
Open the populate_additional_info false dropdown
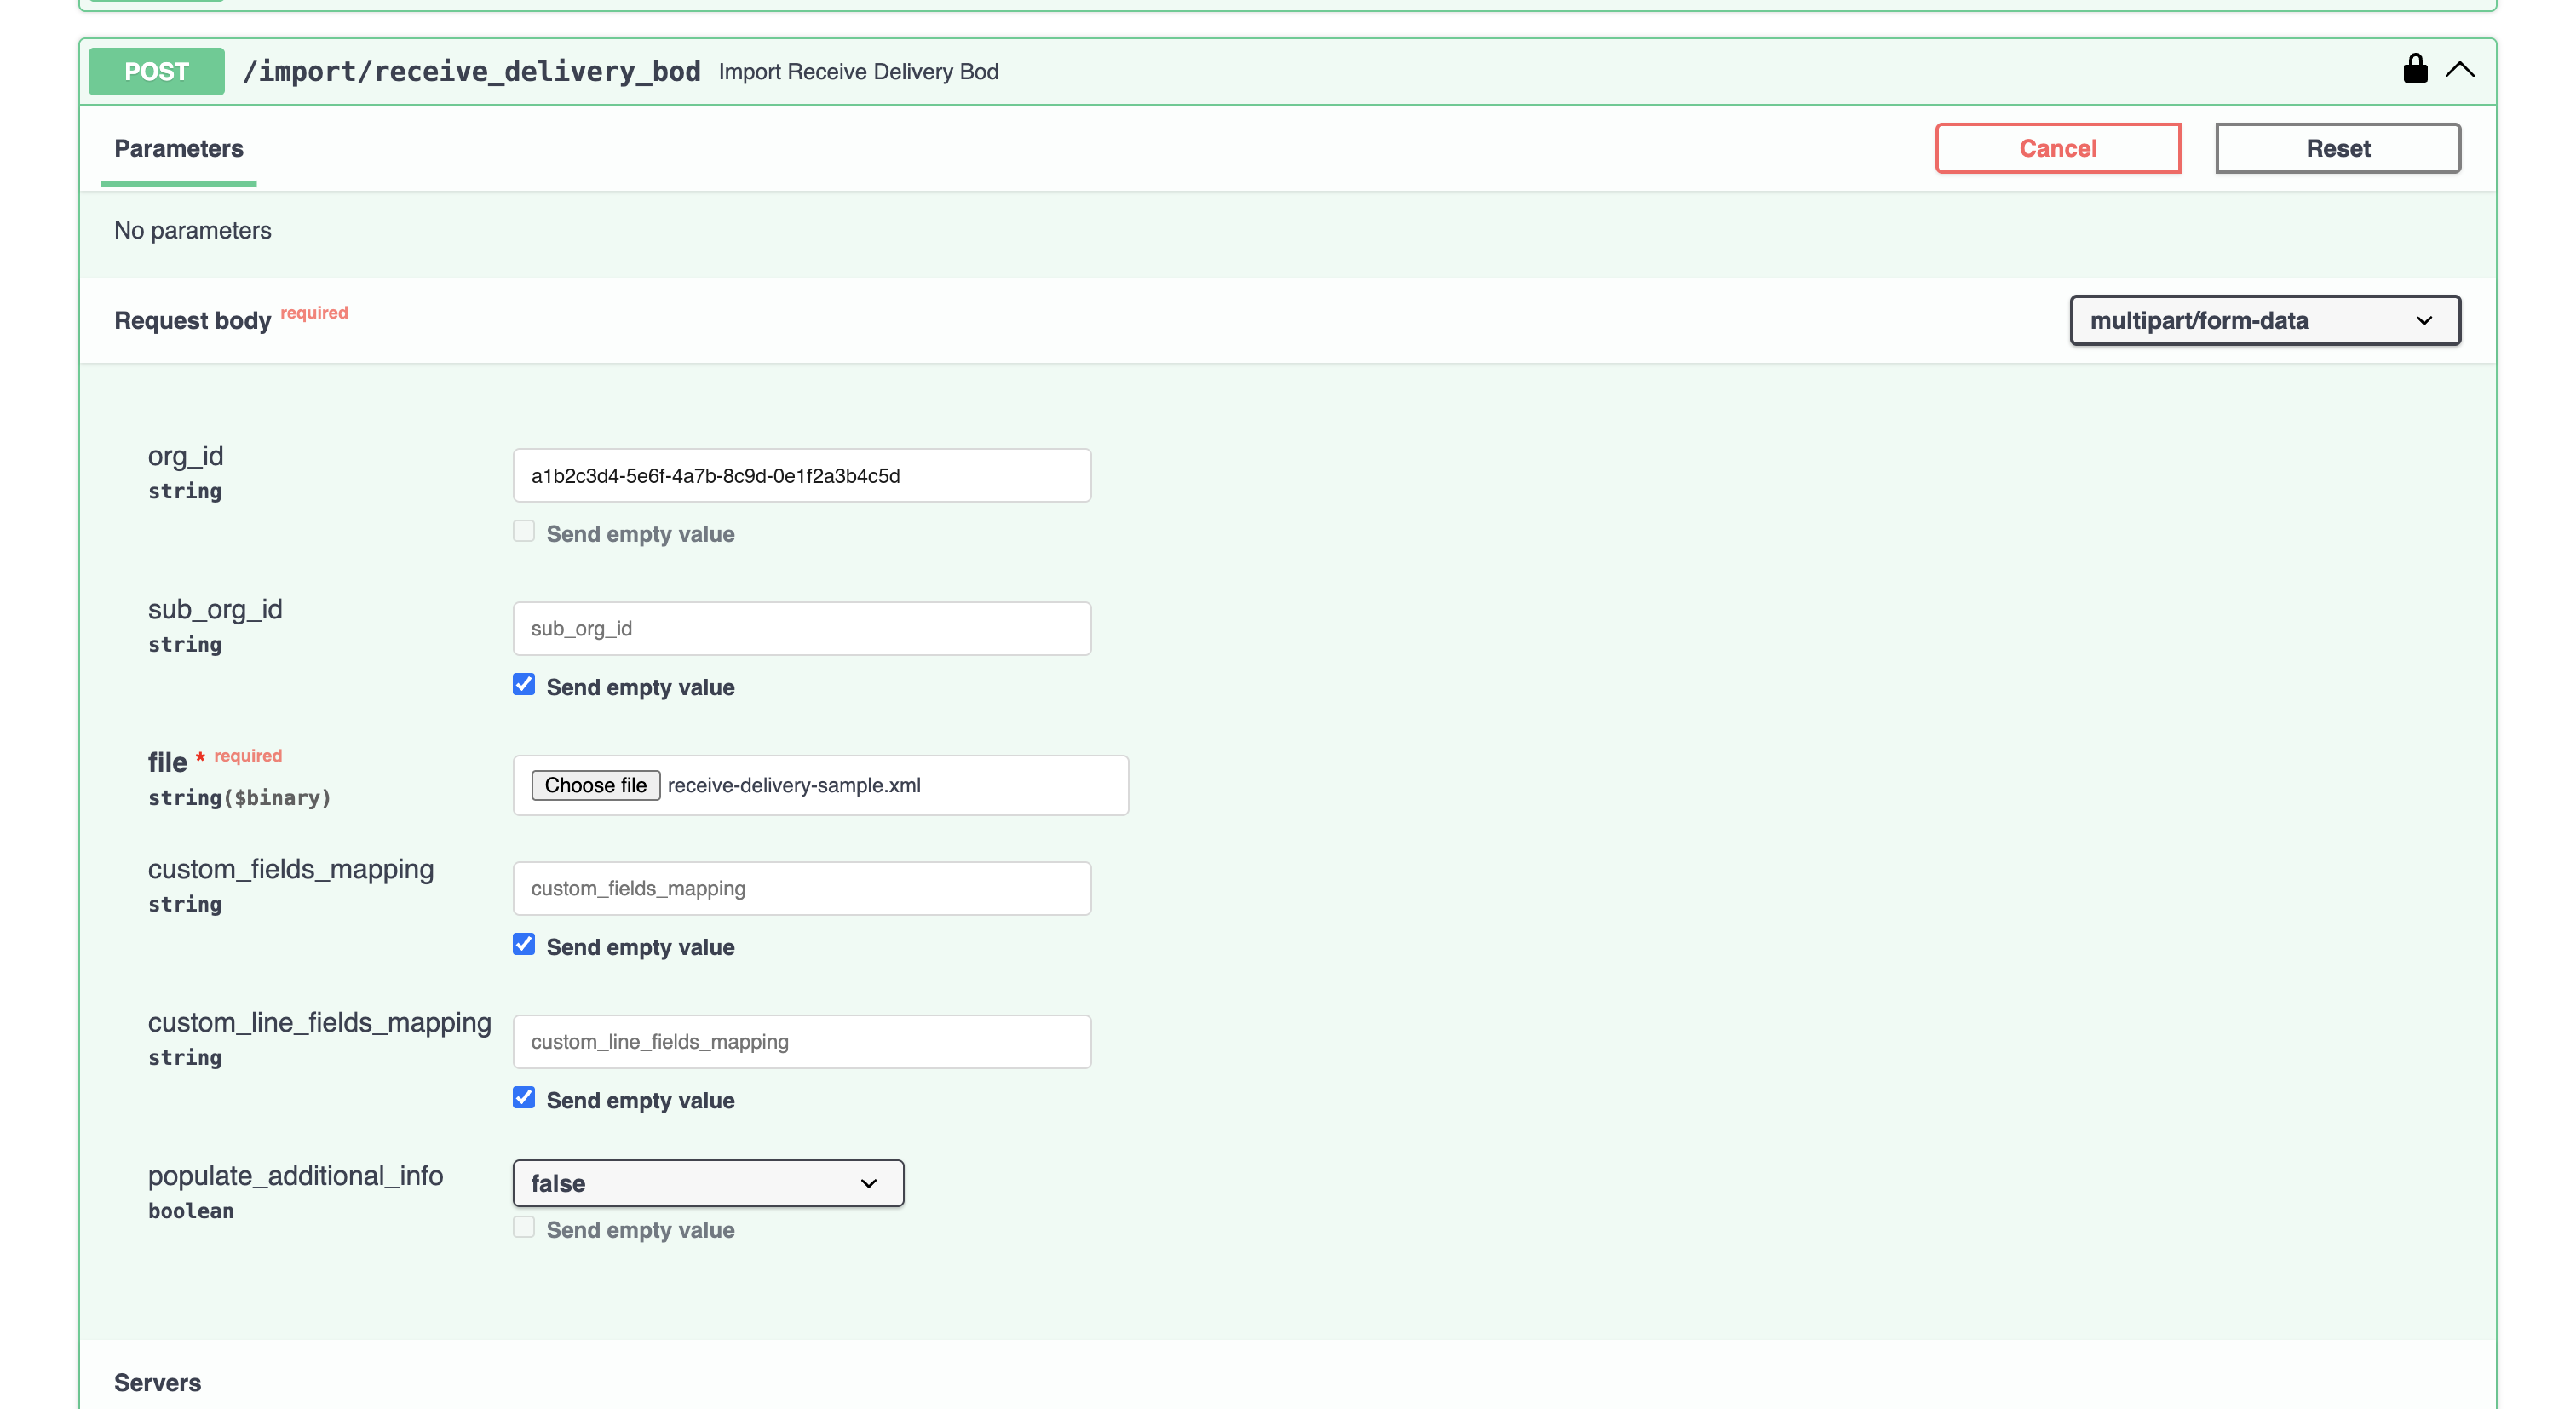(708, 1184)
